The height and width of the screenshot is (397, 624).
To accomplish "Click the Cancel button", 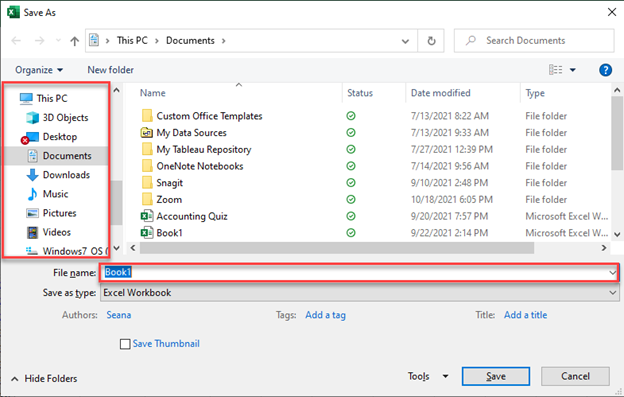I will (575, 376).
